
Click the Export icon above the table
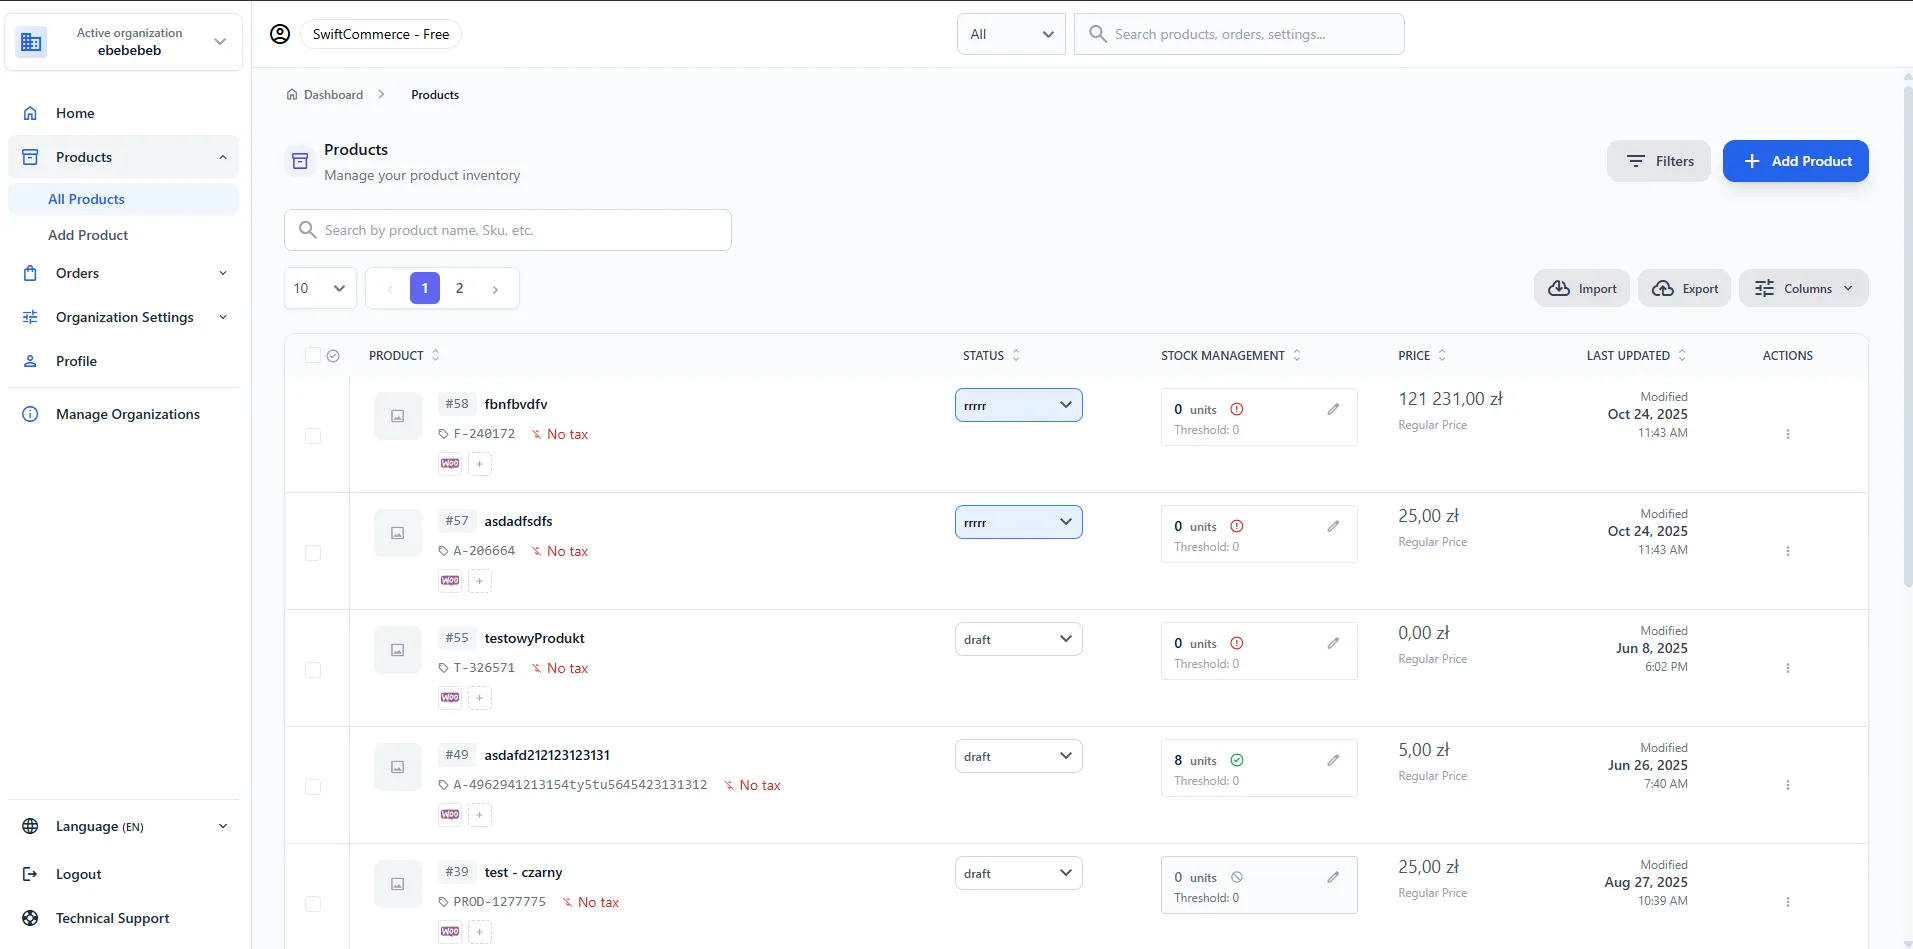(x=1684, y=288)
